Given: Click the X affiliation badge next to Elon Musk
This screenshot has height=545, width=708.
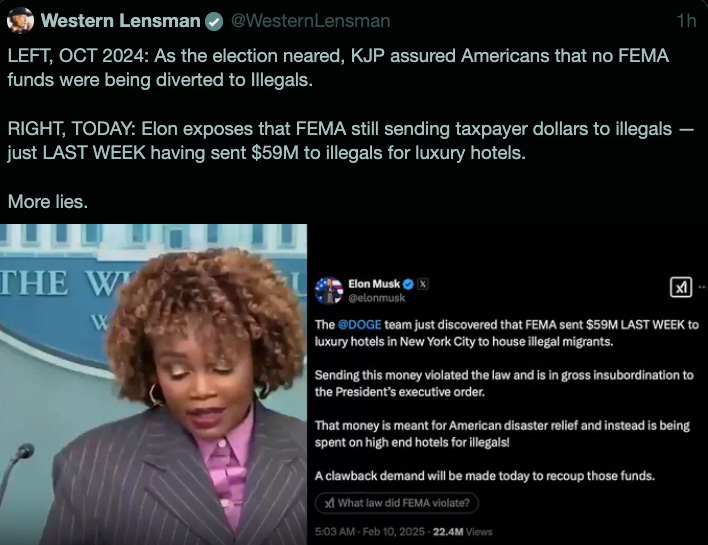Looking at the screenshot, I should (x=423, y=284).
